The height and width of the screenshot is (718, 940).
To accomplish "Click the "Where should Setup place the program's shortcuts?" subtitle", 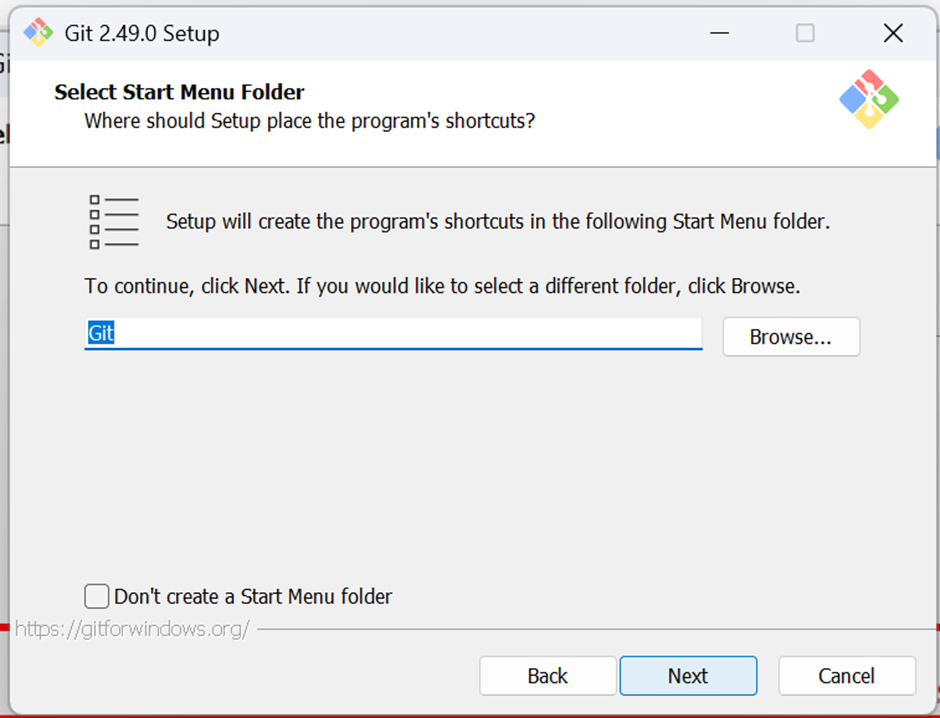I will tap(309, 121).
